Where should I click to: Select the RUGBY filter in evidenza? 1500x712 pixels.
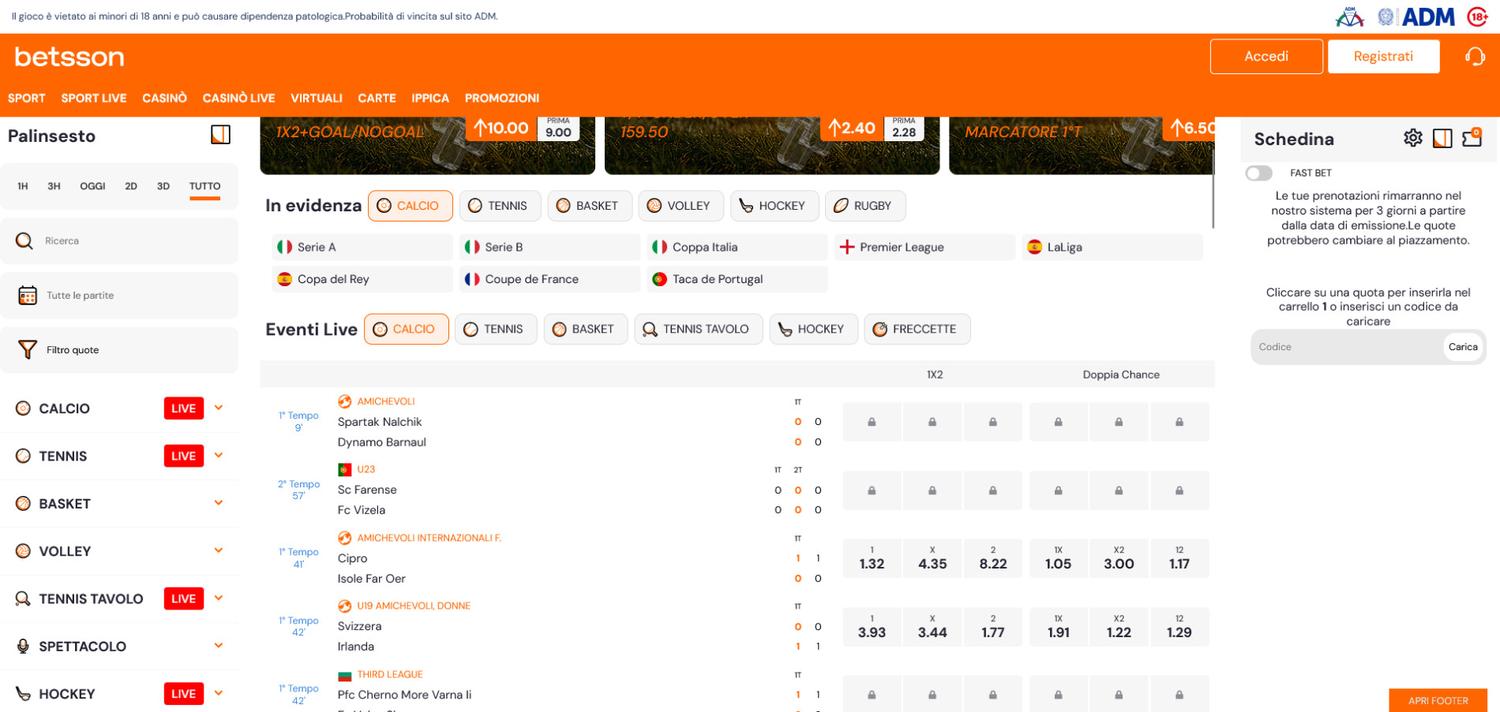pyautogui.click(x=865, y=205)
